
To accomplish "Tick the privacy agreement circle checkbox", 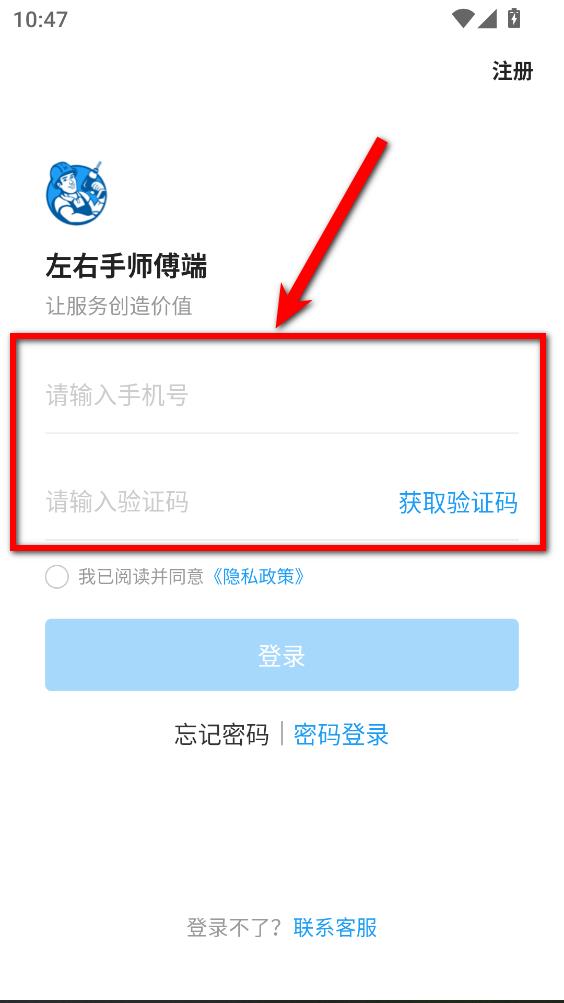I will click(57, 577).
